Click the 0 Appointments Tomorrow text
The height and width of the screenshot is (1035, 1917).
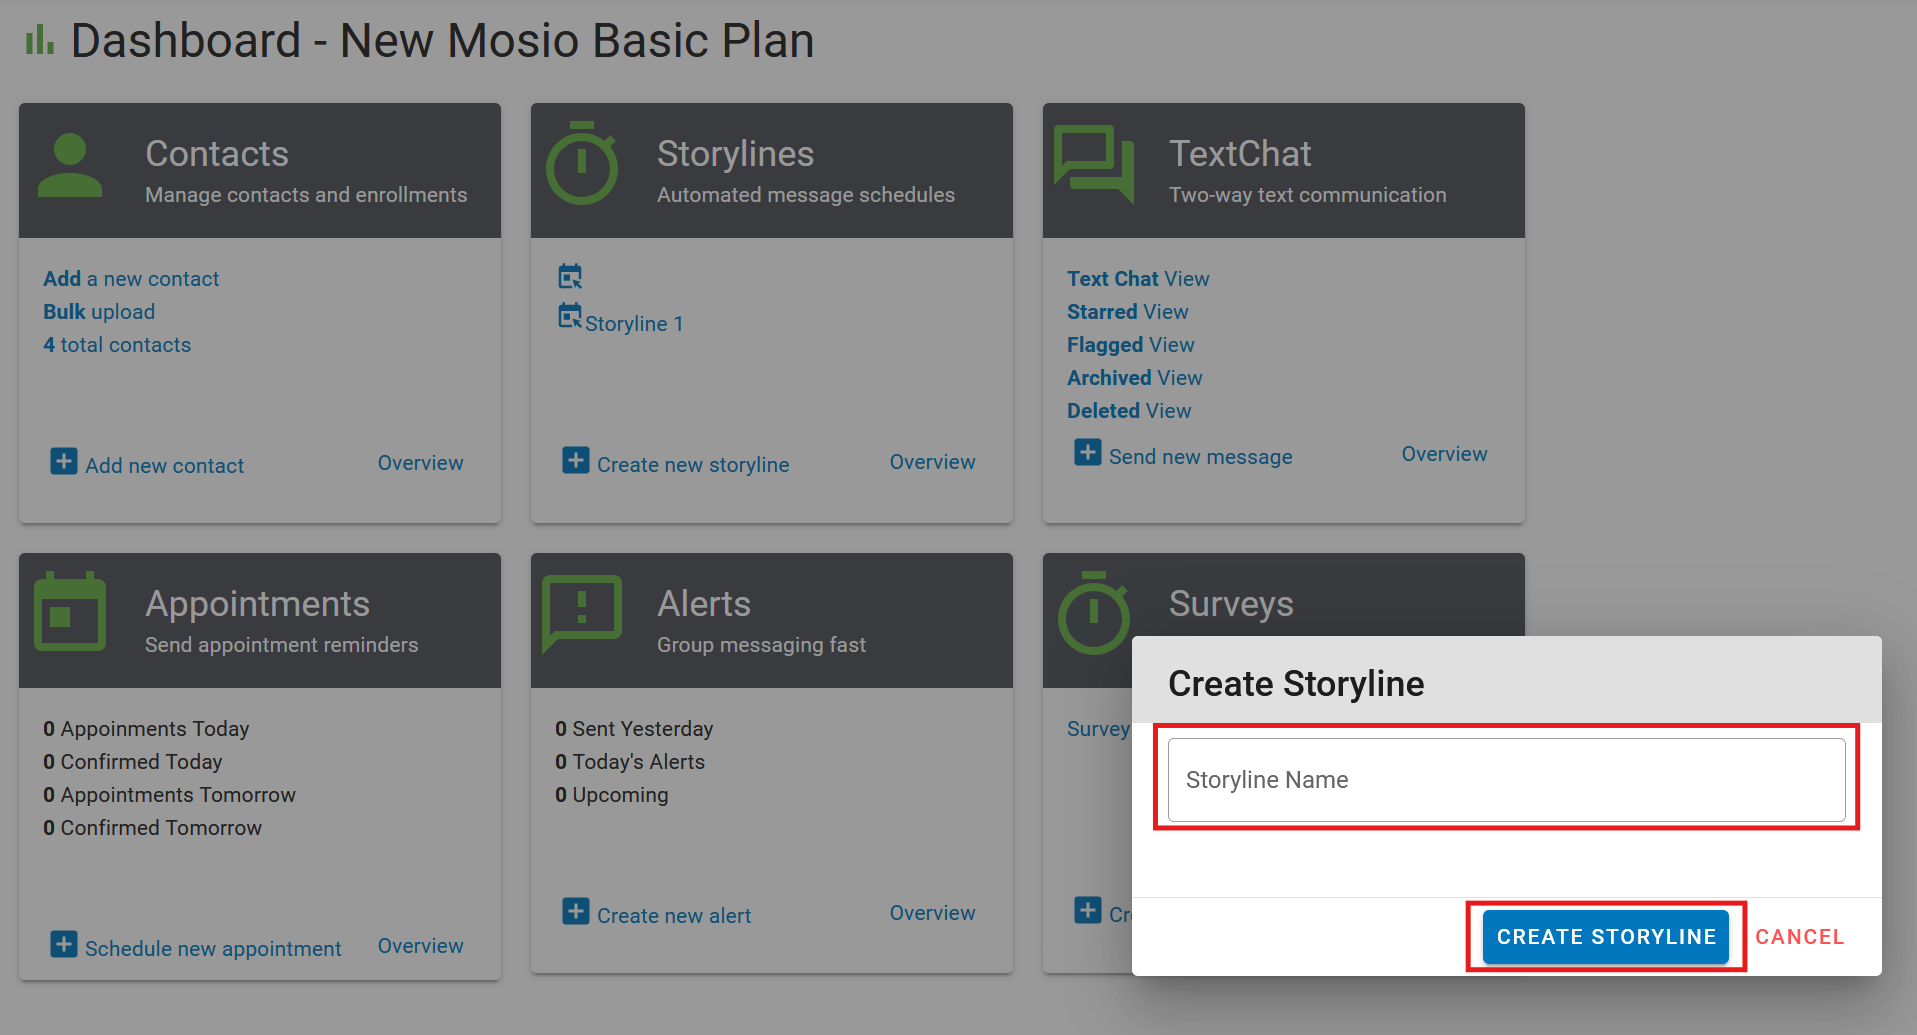[x=169, y=795]
